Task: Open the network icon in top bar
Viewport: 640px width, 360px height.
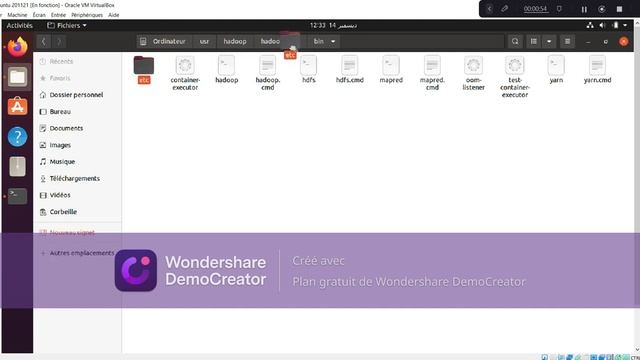Action: pyautogui.click(x=590, y=25)
